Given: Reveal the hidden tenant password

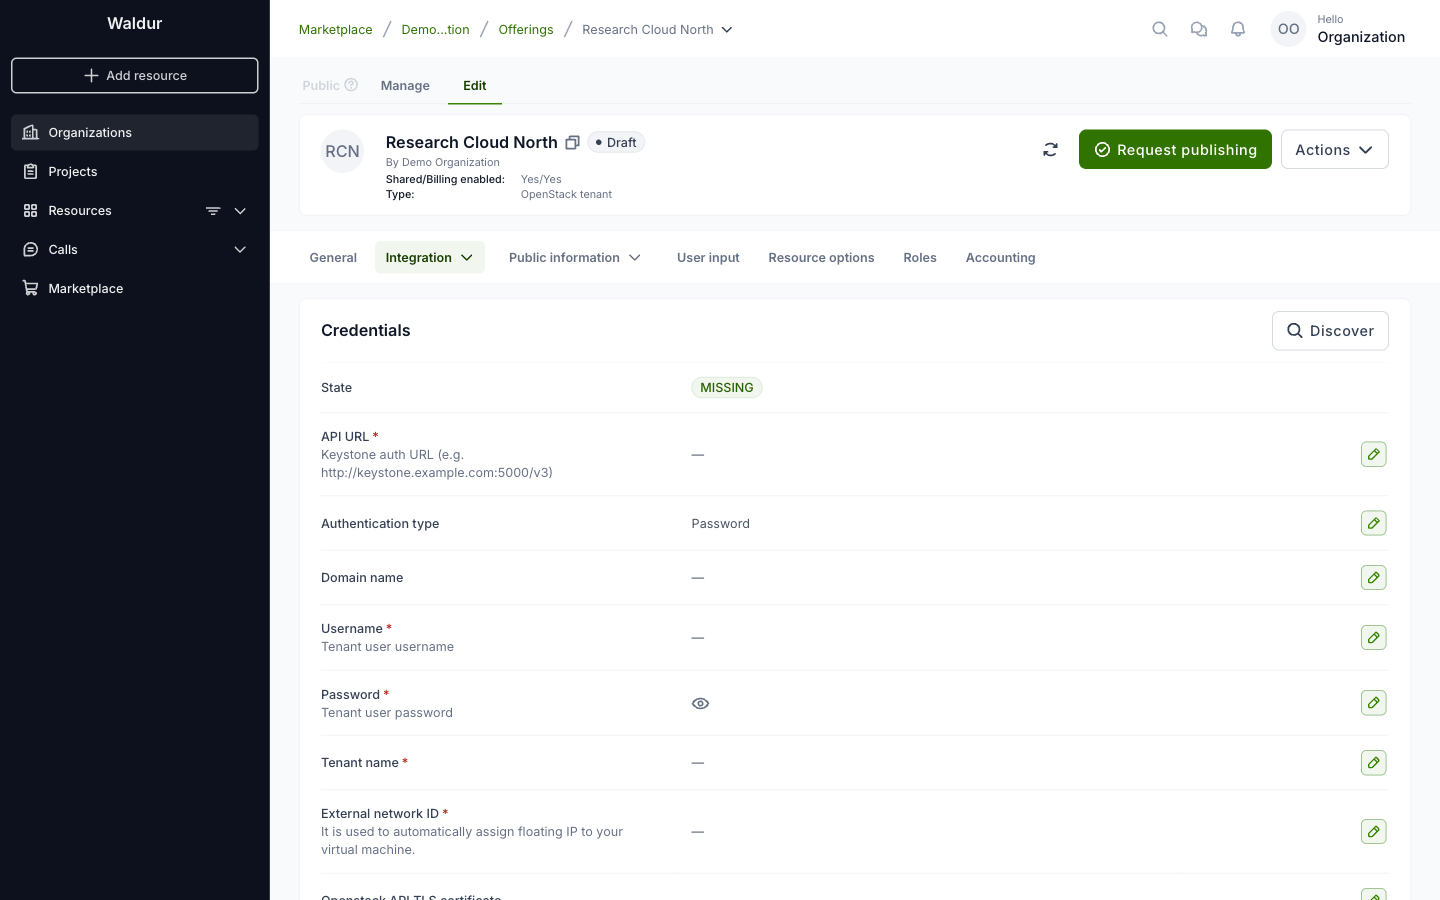Looking at the screenshot, I should 700,703.
